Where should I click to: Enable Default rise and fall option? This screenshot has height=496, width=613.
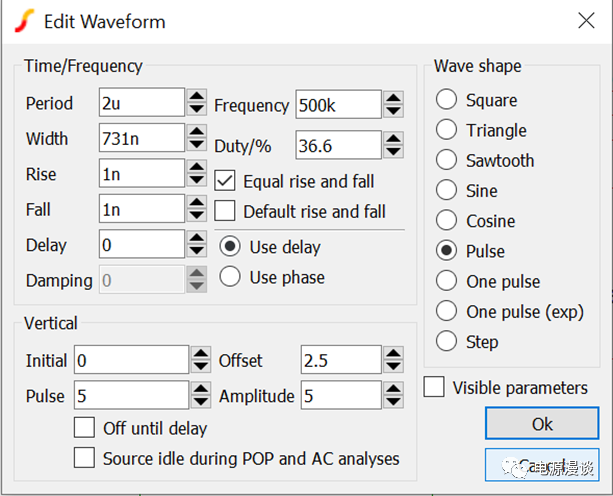226,211
